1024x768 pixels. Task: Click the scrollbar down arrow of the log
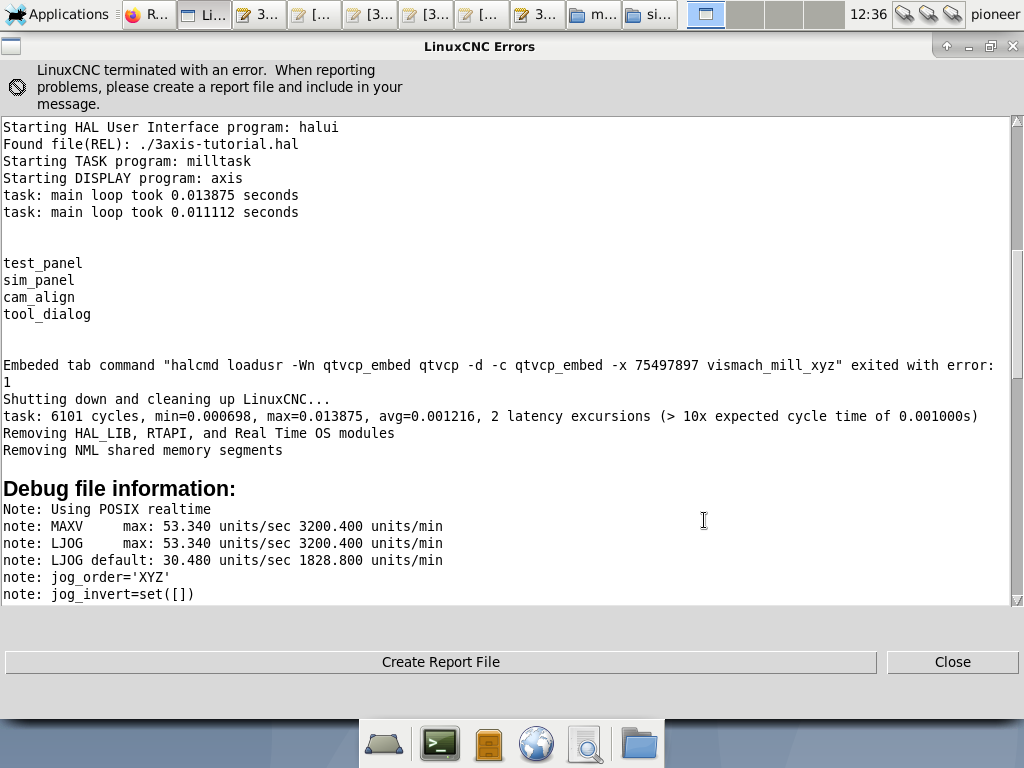[1017, 600]
